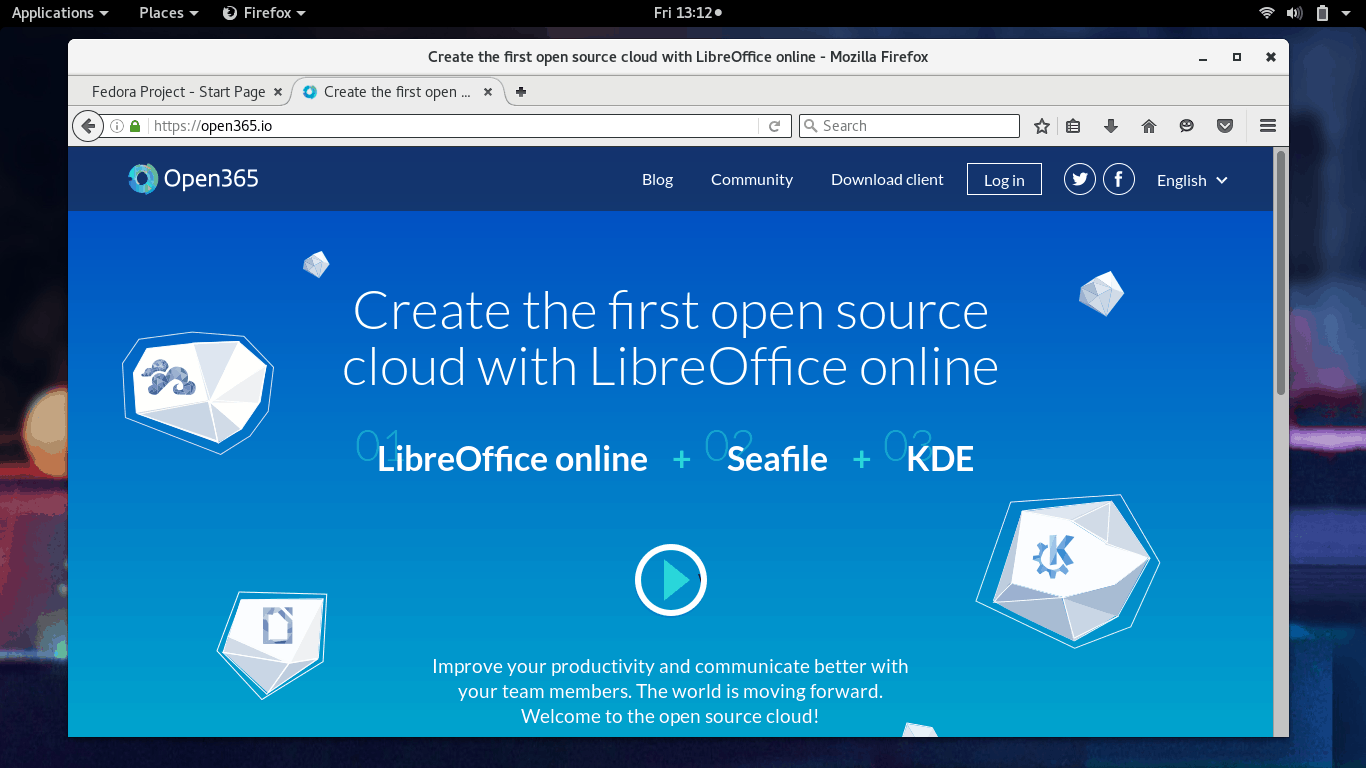Image resolution: width=1366 pixels, height=768 pixels.
Task: Open a new tab with plus button
Action: pos(521,92)
